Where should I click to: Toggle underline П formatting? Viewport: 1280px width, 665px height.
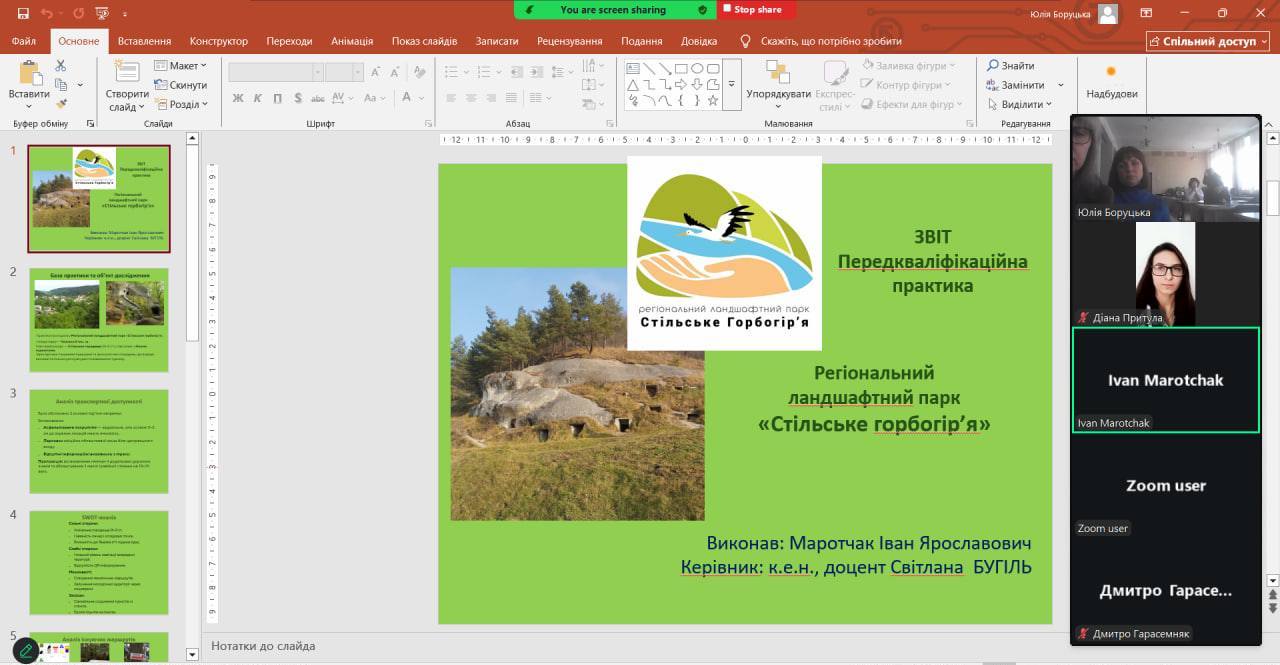click(278, 98)
